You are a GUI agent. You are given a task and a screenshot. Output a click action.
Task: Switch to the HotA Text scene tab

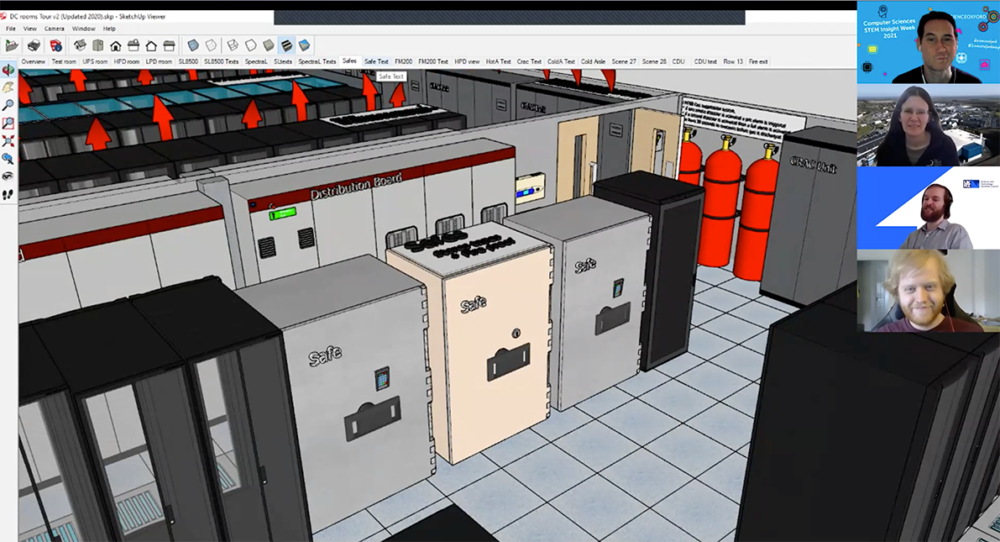[499, 62]
